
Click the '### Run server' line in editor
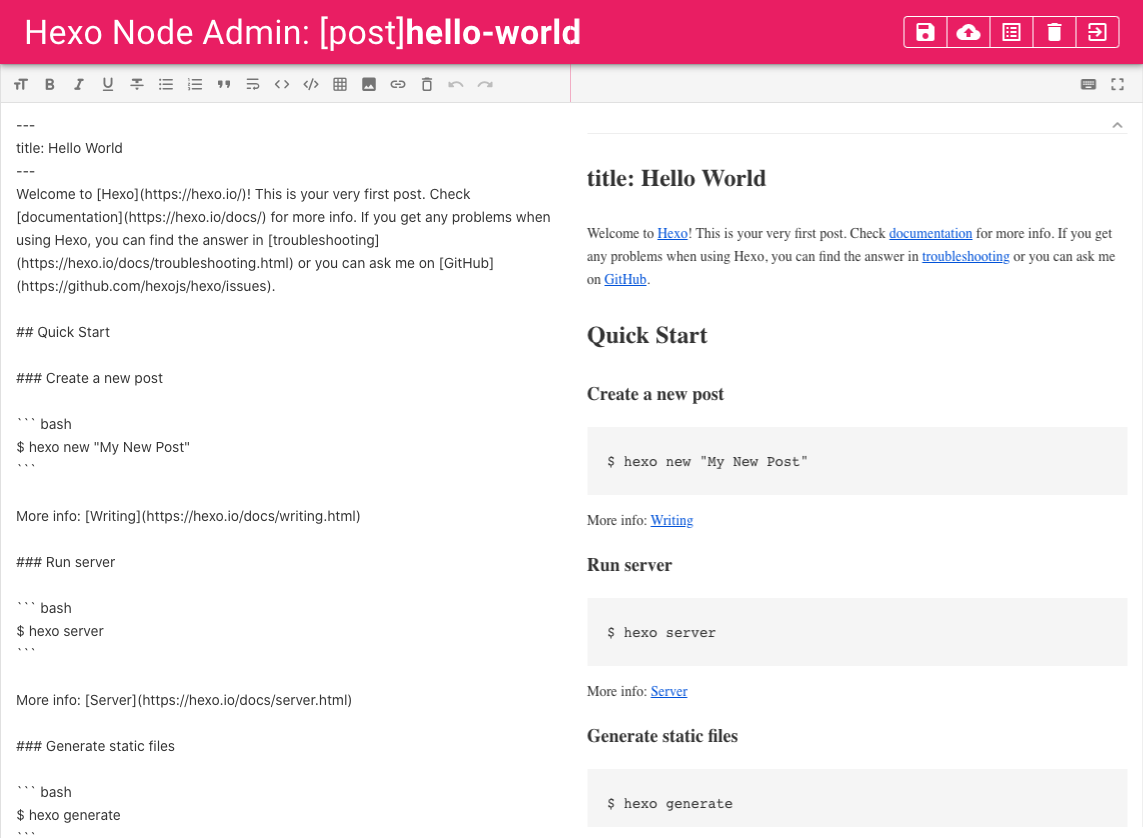(66, 563)
